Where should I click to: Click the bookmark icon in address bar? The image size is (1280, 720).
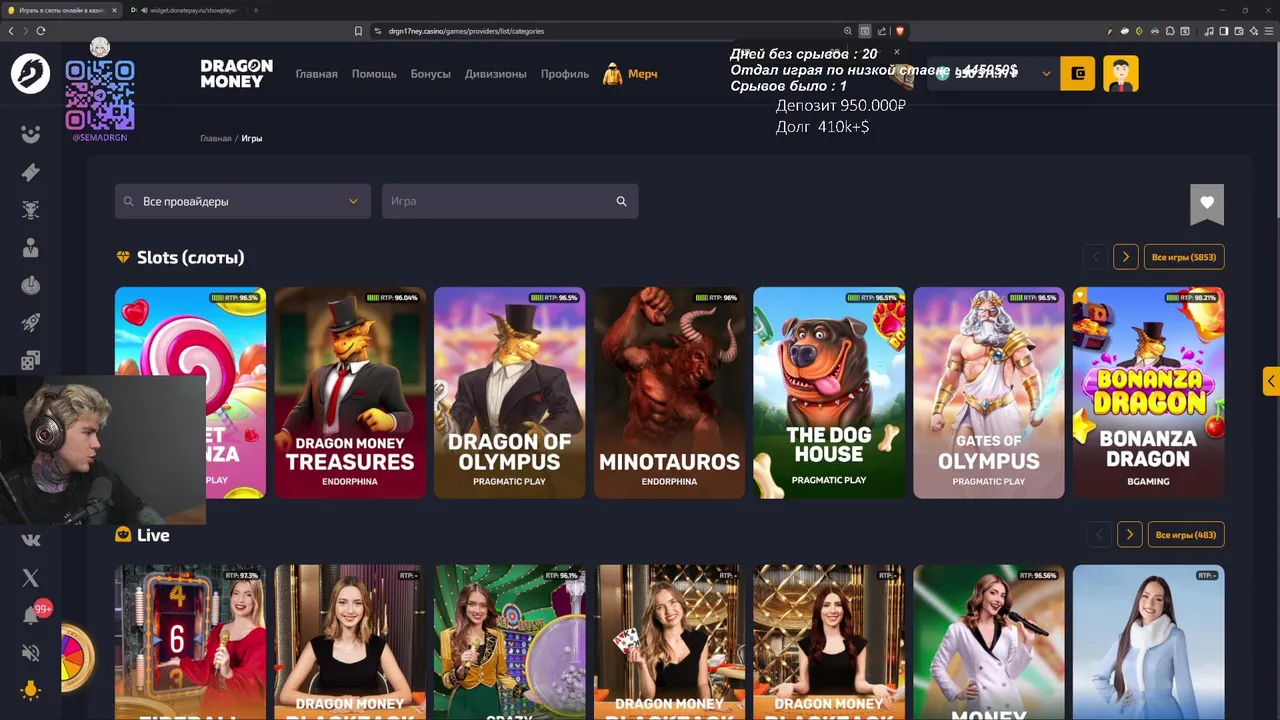(x=358, y=31)
